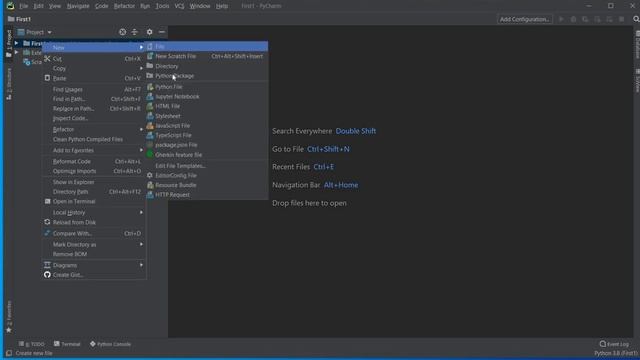
Task: Click the collapse all icon
Action: point(134,32)
